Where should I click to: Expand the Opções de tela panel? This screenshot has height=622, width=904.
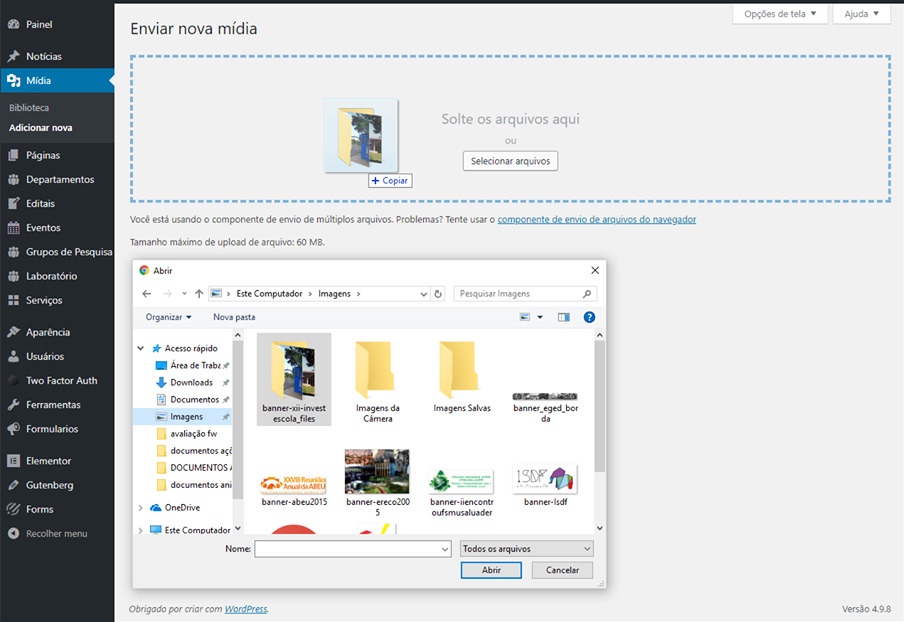(x=780, y=14)
